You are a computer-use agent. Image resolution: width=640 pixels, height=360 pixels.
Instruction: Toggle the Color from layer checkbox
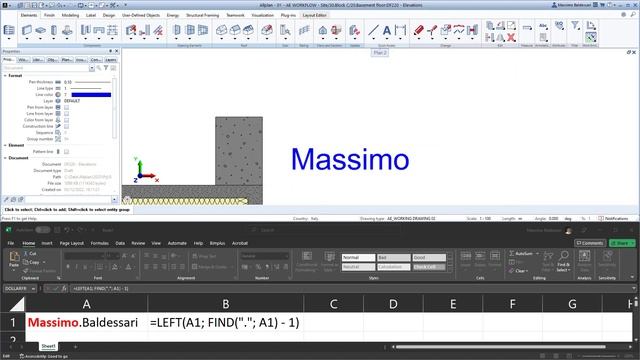pos(67,120)
